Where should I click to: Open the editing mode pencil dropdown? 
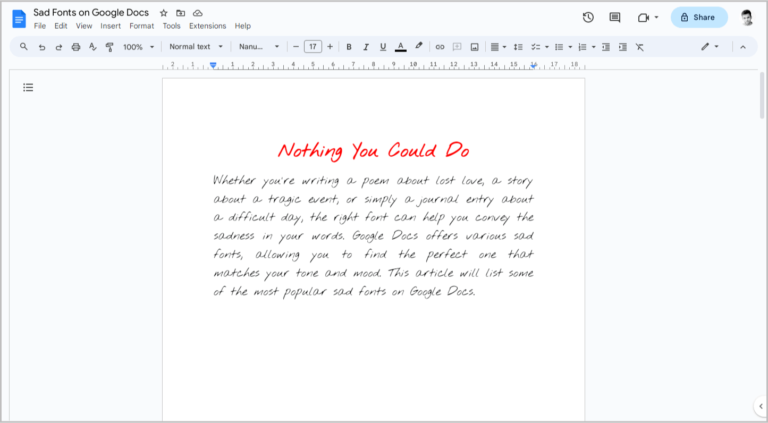point(709,47)
